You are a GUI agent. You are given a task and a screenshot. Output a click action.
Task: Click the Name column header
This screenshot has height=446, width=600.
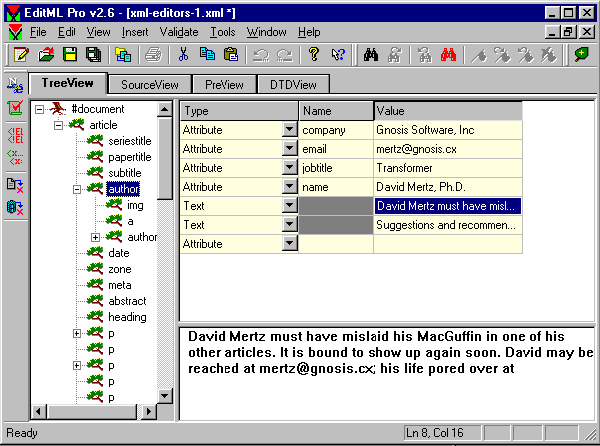[x=336, y=111]
